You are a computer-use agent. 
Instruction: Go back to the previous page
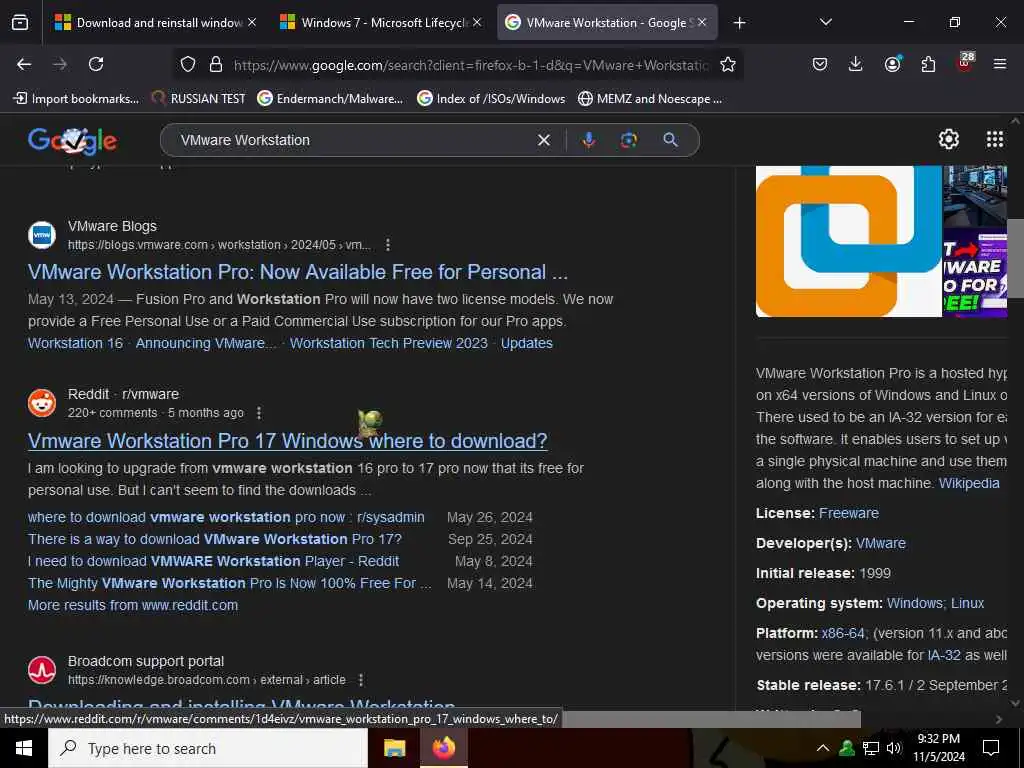[x=24, y=64]
